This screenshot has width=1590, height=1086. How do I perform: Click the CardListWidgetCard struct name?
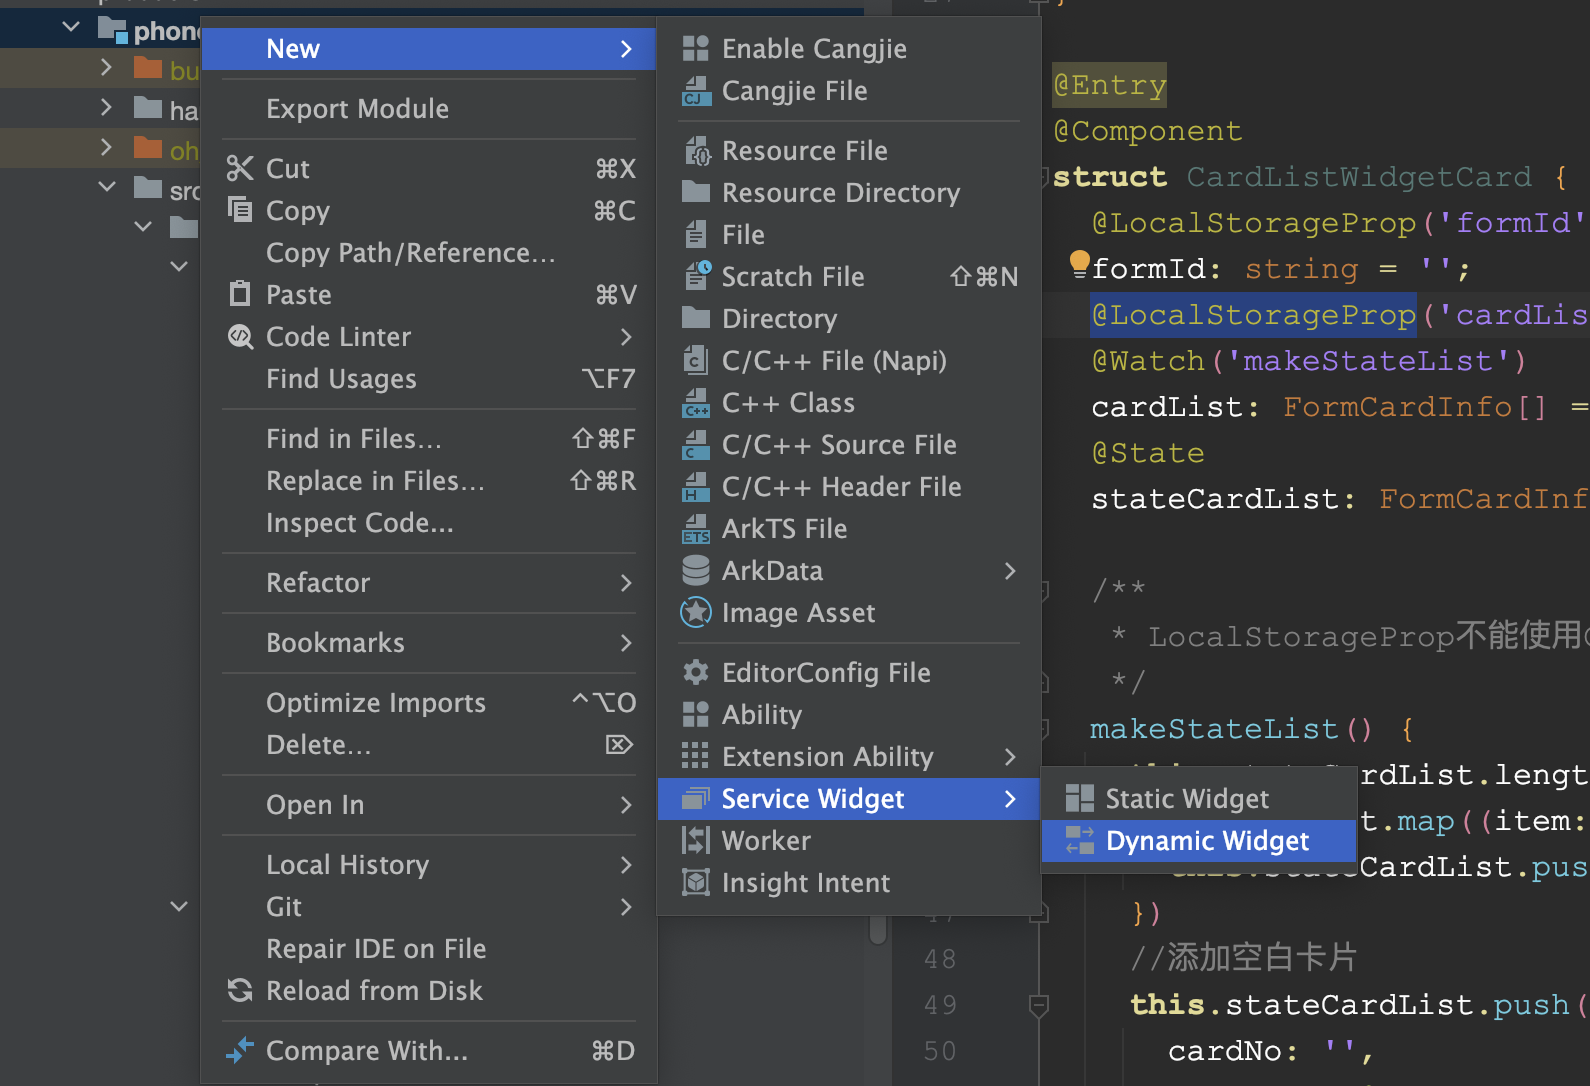tap(1359, 177)
